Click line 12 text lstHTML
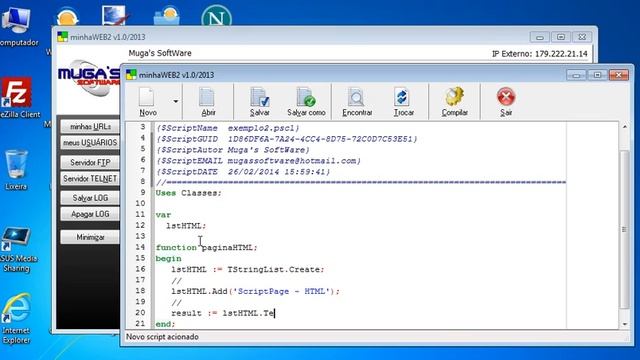 point(186,226)
